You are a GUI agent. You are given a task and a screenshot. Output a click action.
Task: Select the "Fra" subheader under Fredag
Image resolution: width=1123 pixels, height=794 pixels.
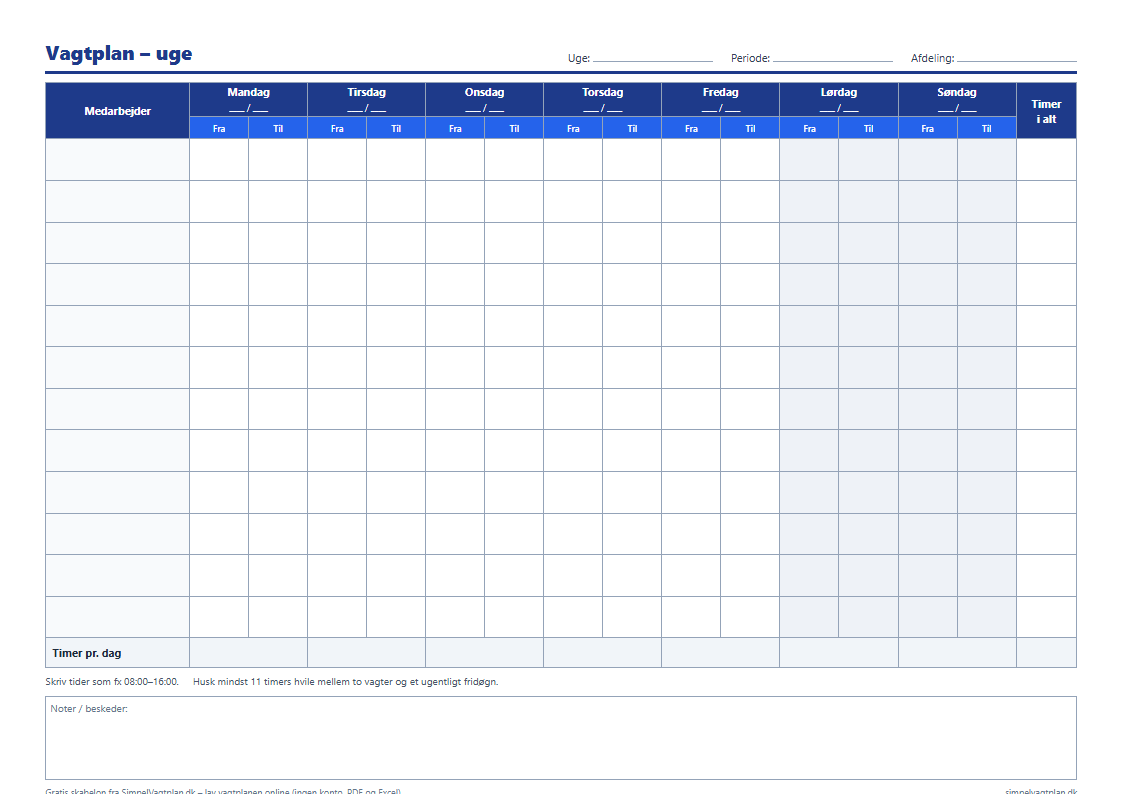(691, 128)
